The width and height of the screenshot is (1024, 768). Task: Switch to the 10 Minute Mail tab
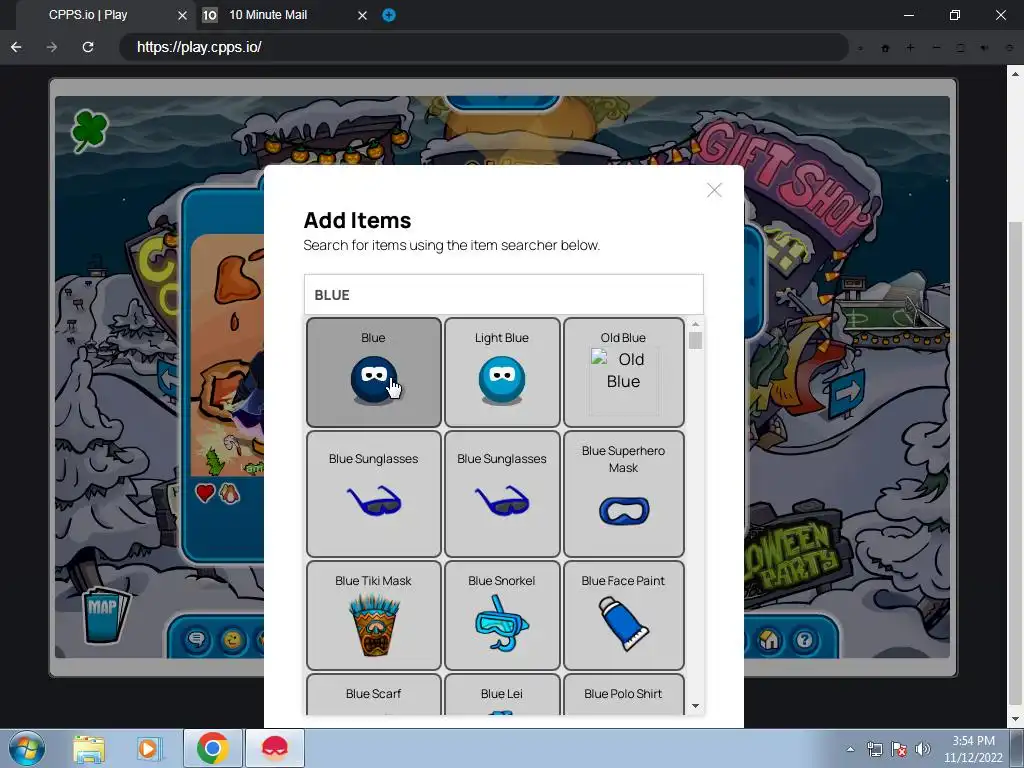(x=268, y=15)
